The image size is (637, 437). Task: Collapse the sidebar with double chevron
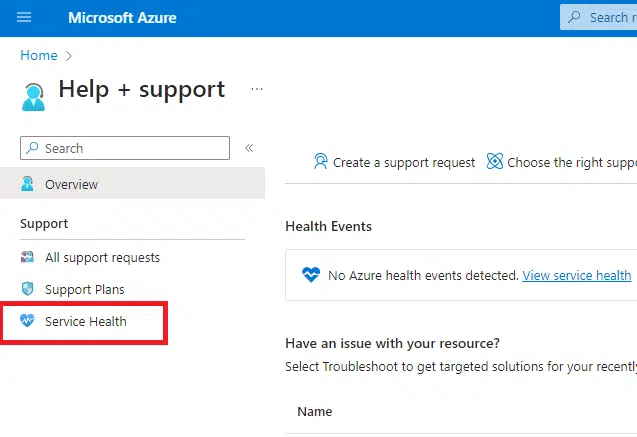(249, 148)
